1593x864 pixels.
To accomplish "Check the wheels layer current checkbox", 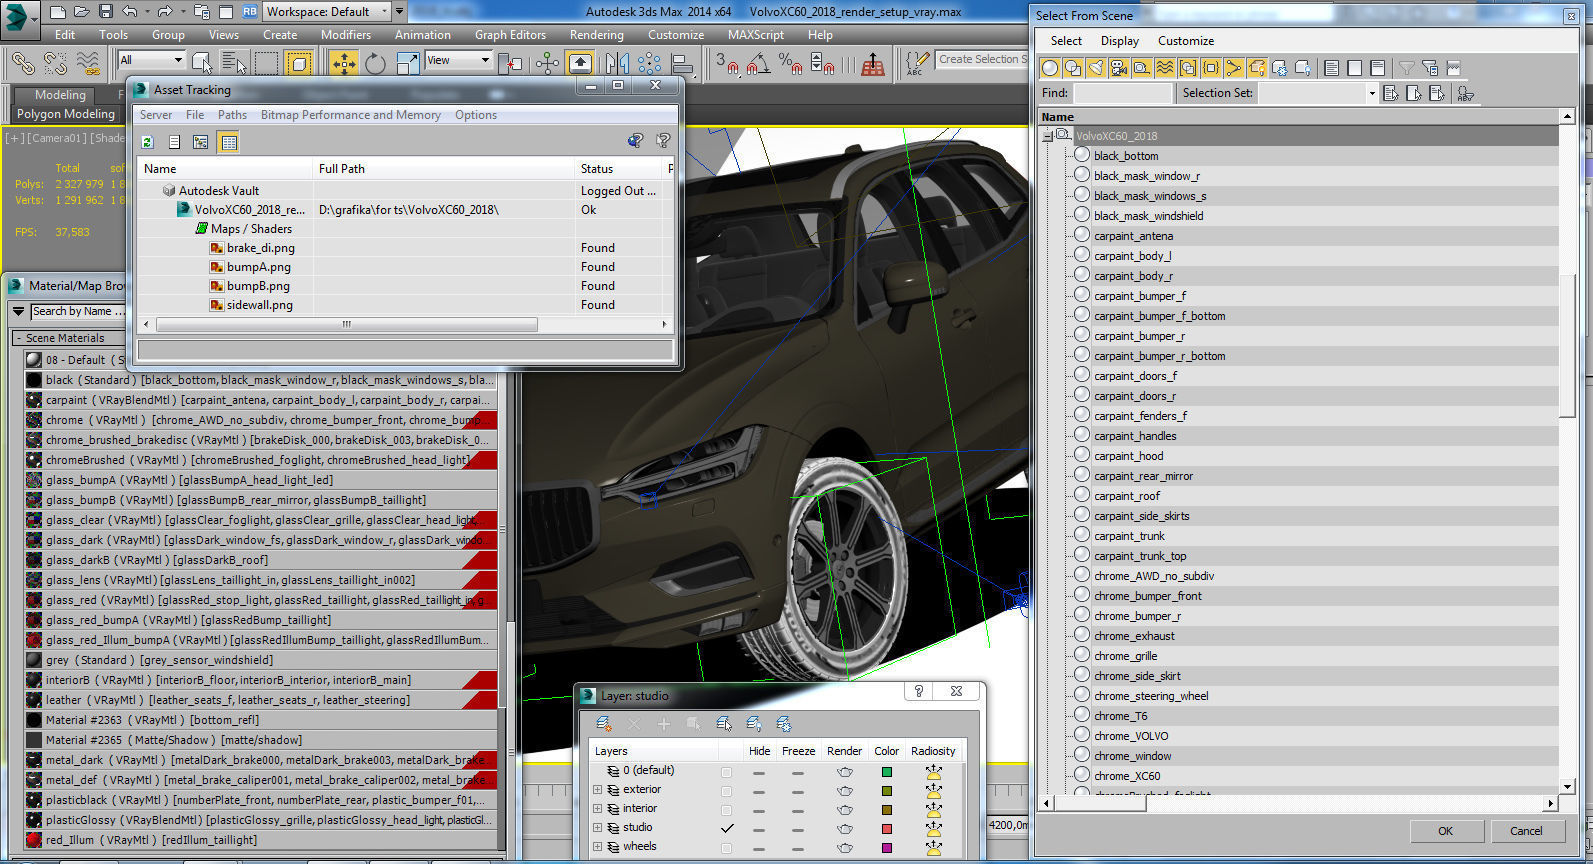I will (x=726, y=848).
